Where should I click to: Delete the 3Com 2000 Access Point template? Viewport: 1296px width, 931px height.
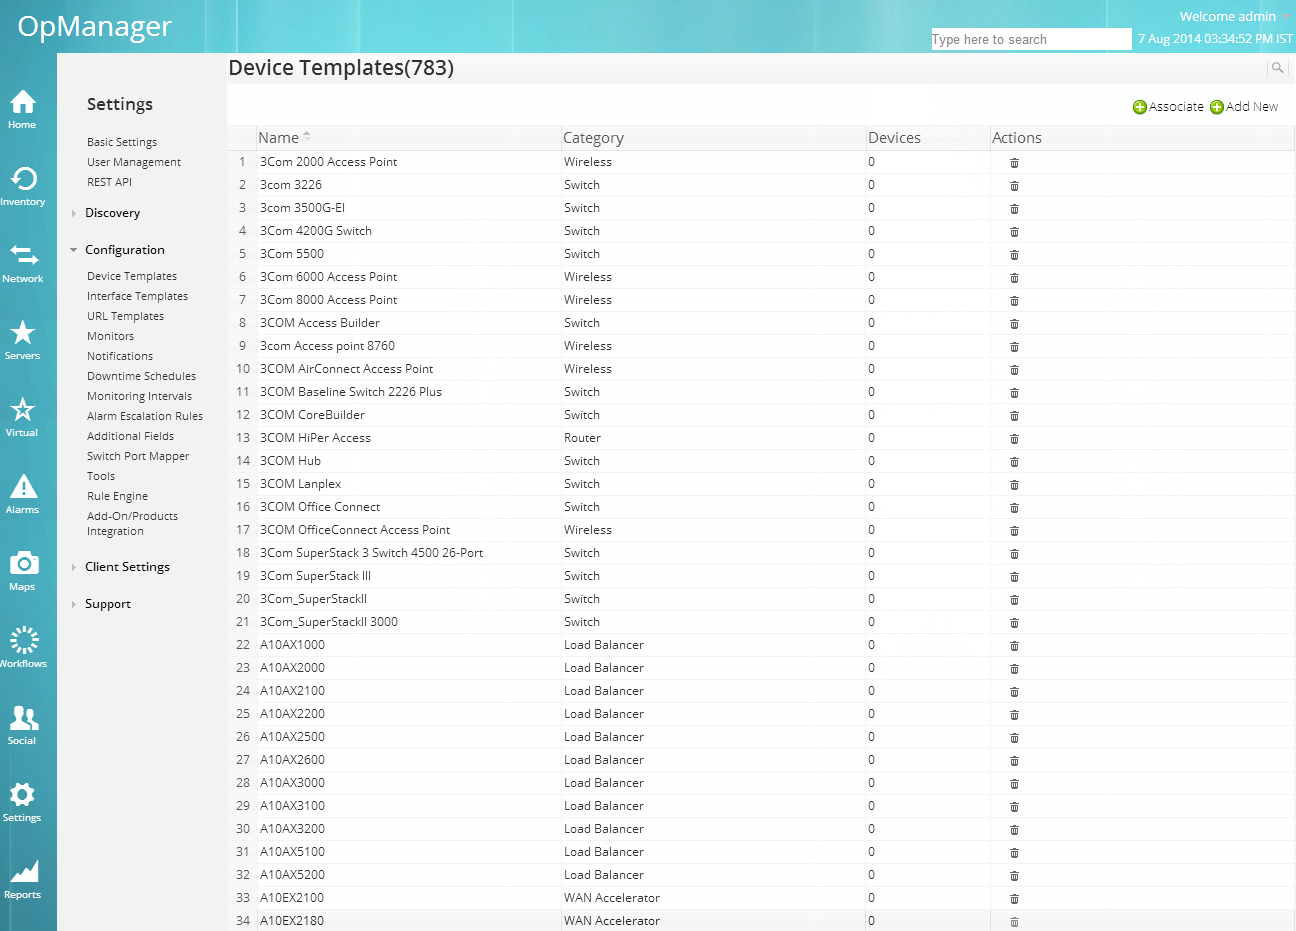coord(1014,163)
